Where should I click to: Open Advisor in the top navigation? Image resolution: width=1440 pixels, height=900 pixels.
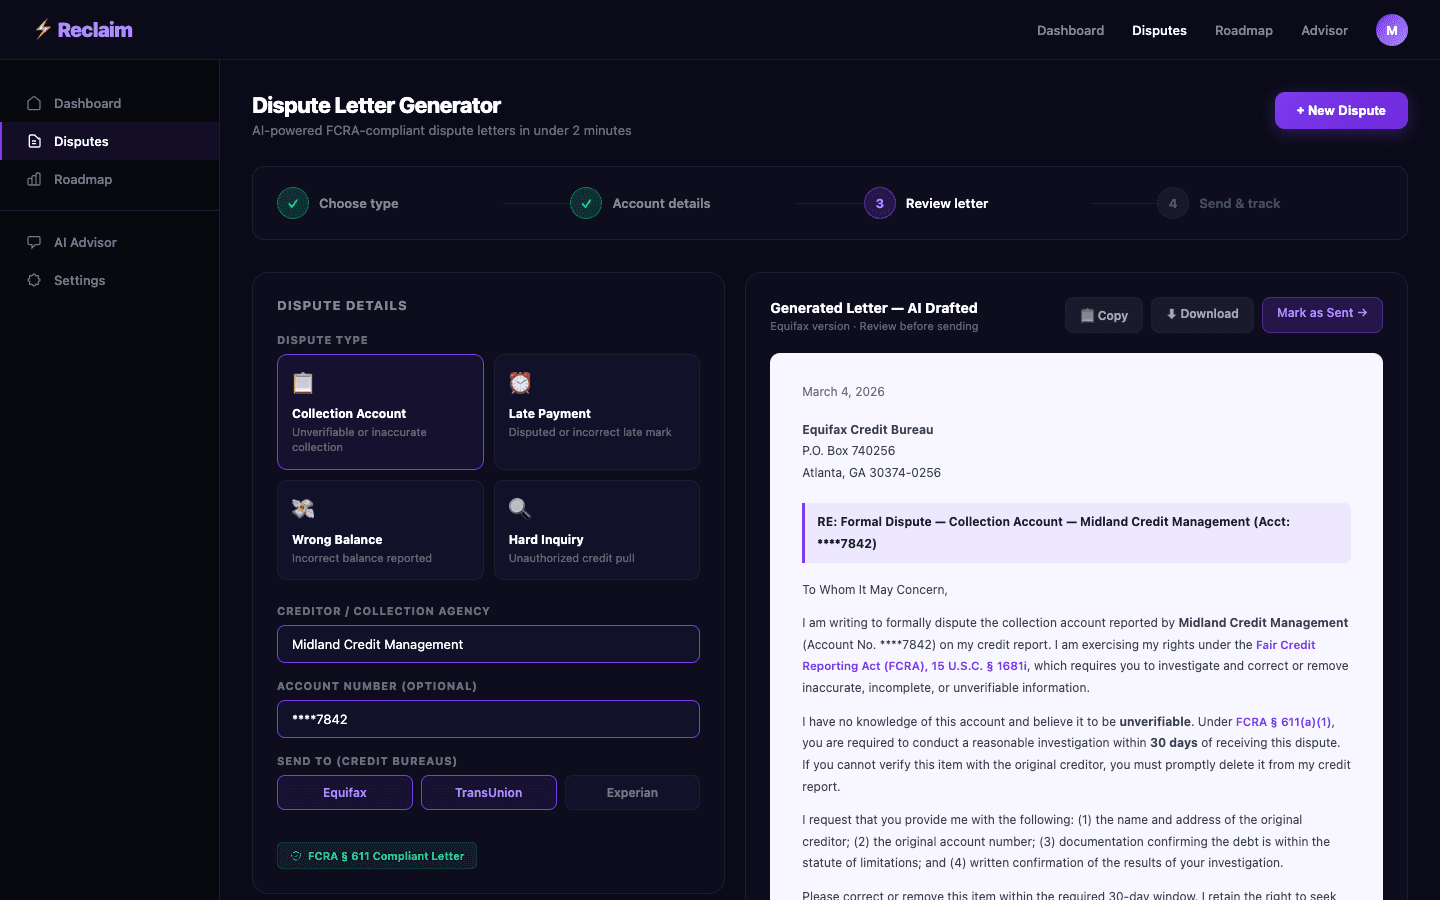click(1324, 30)
